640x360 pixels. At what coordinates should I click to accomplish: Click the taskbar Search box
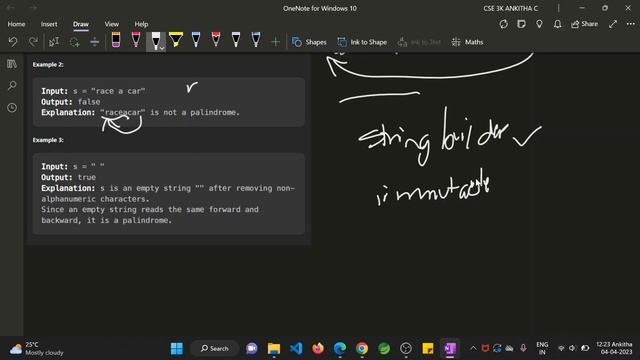(215, 349)
